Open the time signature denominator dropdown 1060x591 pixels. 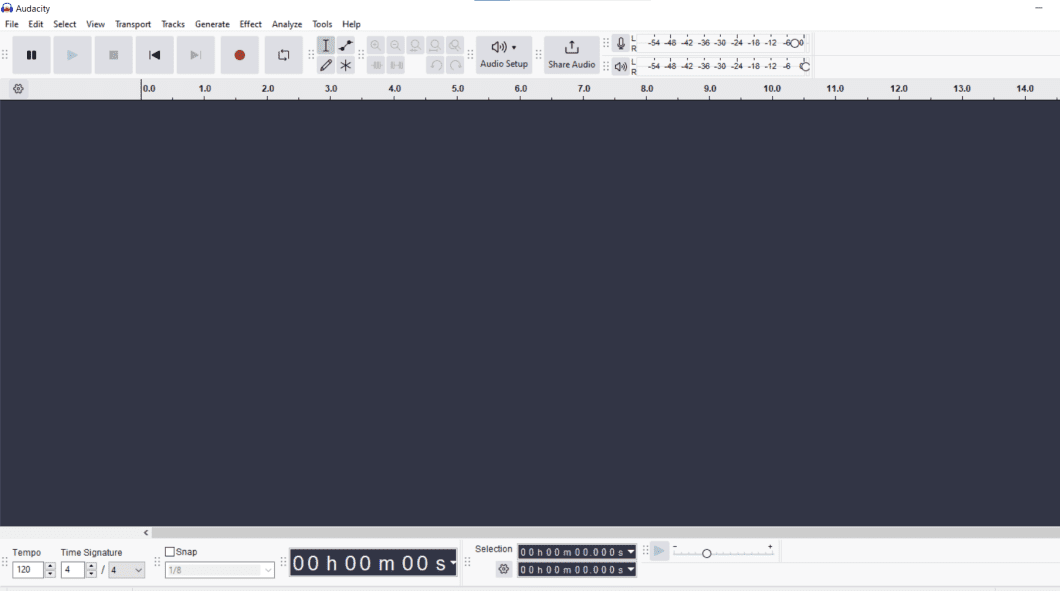coord(127,570)
